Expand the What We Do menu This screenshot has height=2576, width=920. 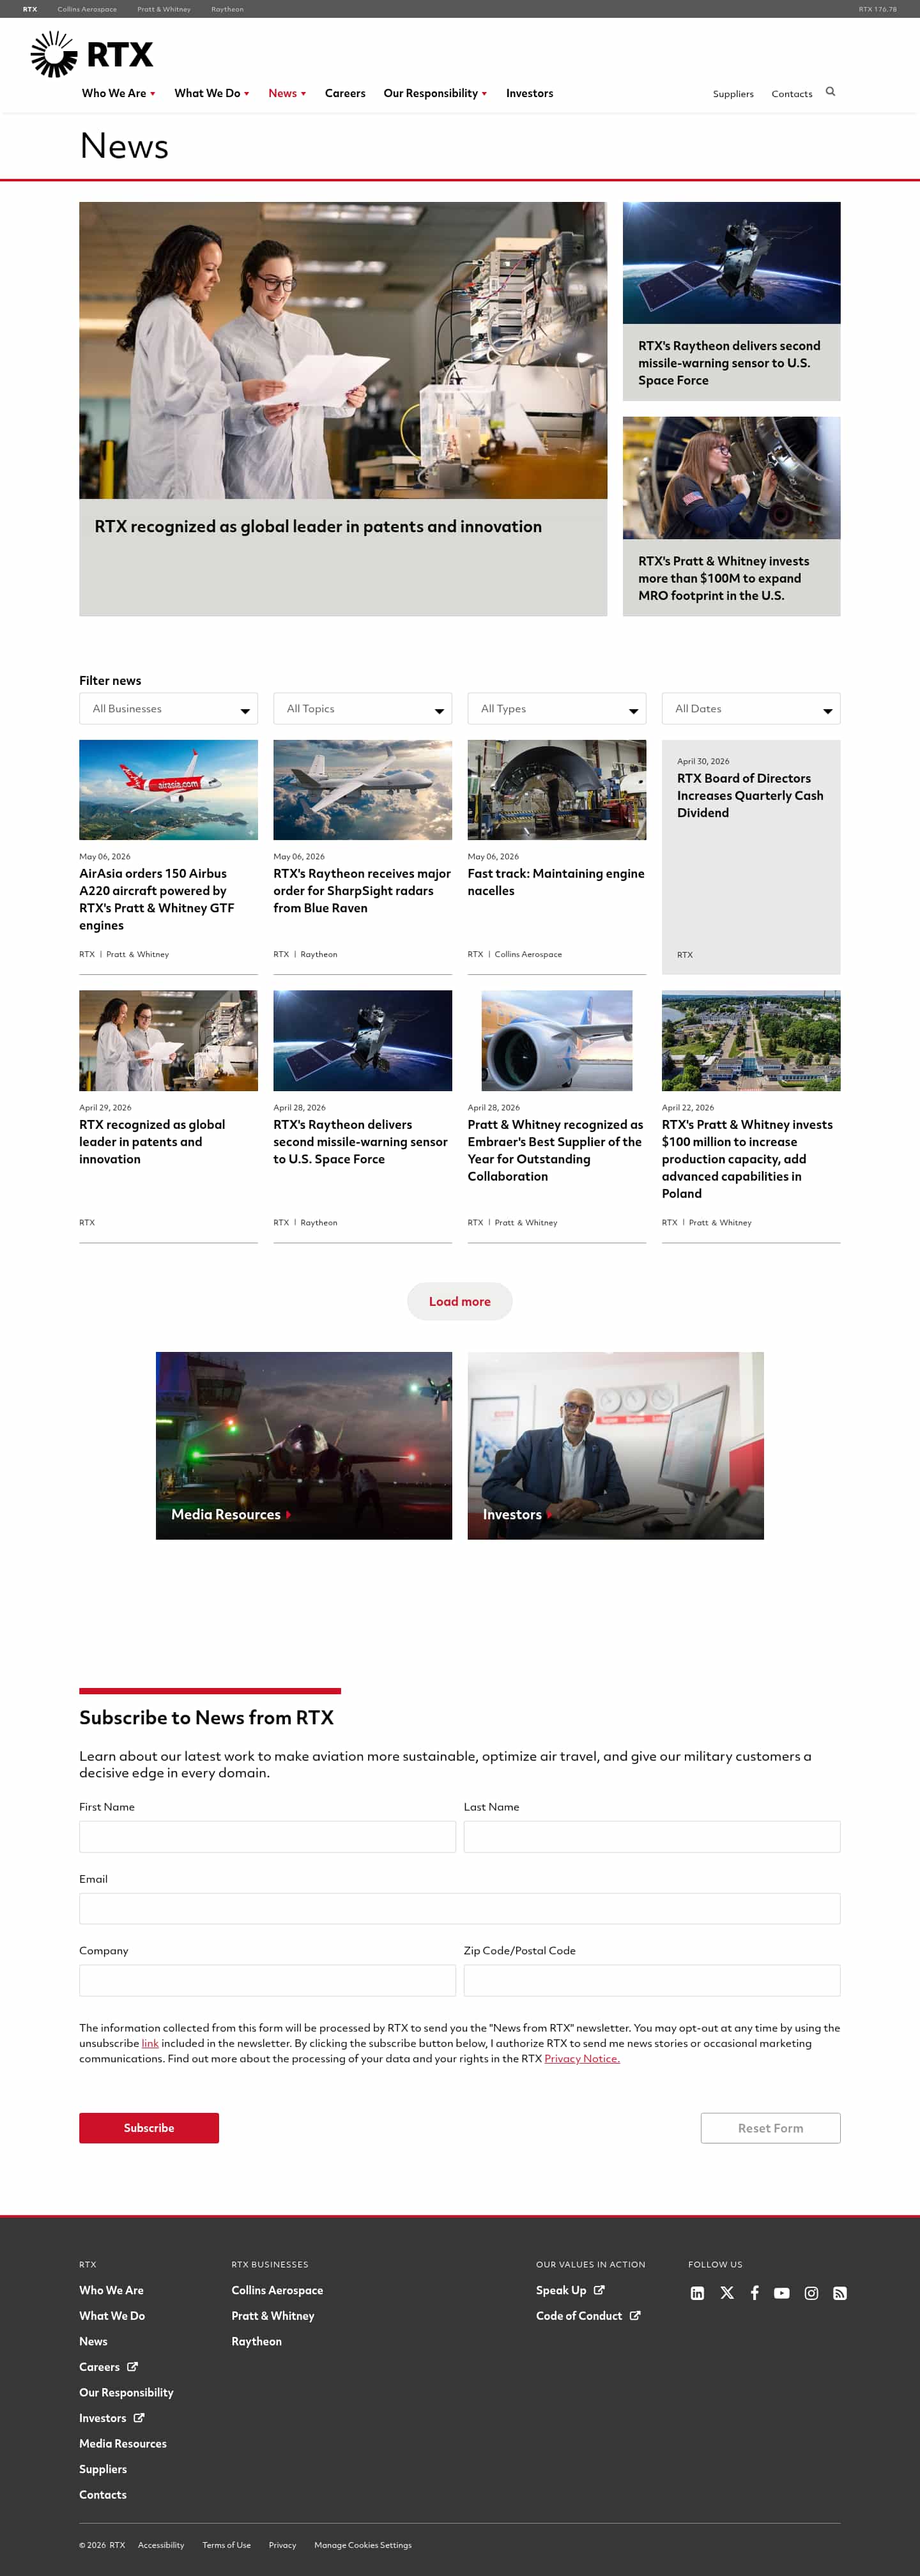(212, 93)
